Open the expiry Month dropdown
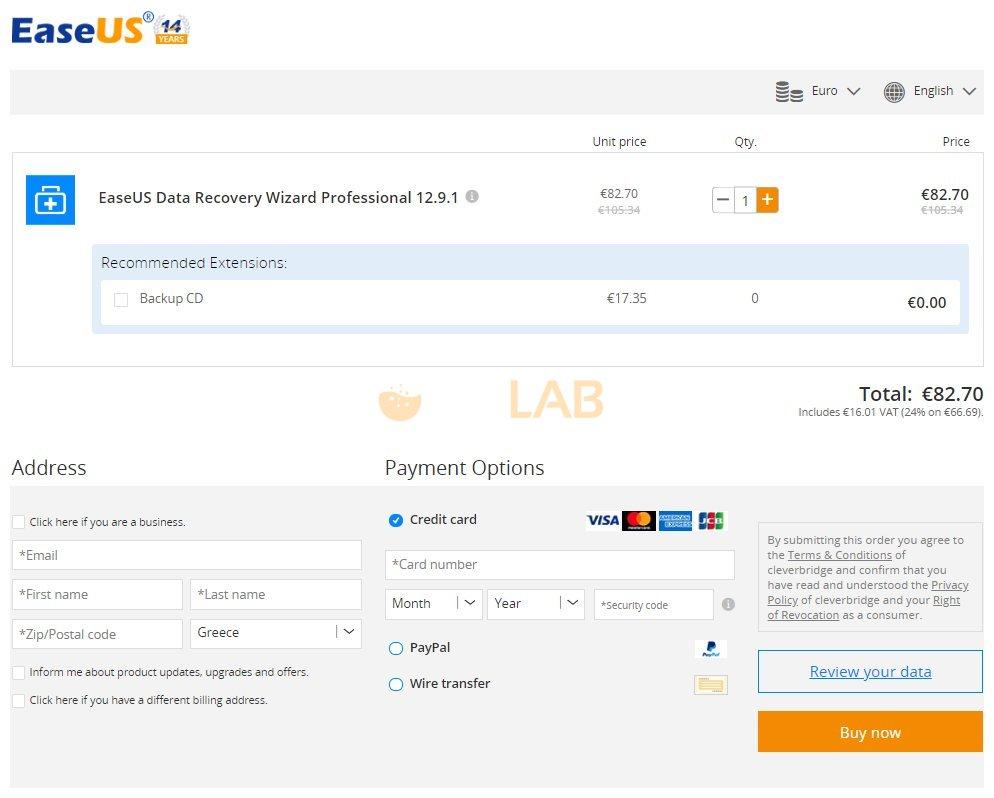The width and height of the screenshot is (994, 798). point(434,604)
